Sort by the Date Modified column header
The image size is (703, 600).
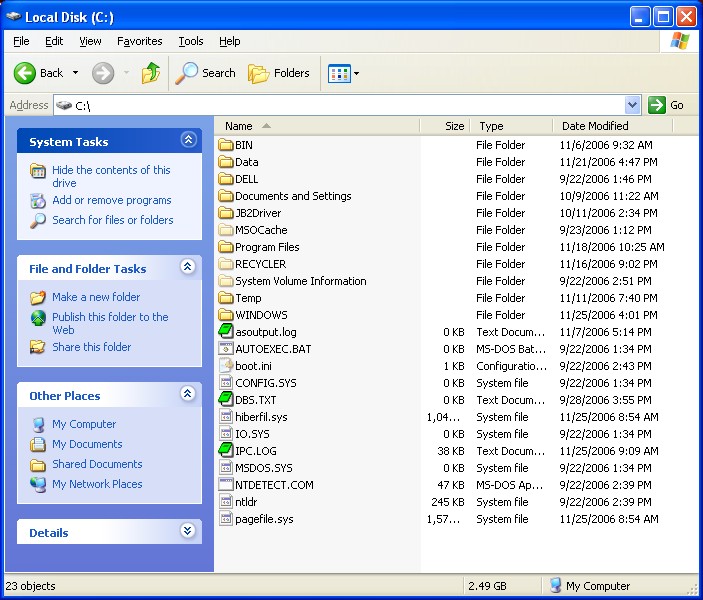pos(612,126)
